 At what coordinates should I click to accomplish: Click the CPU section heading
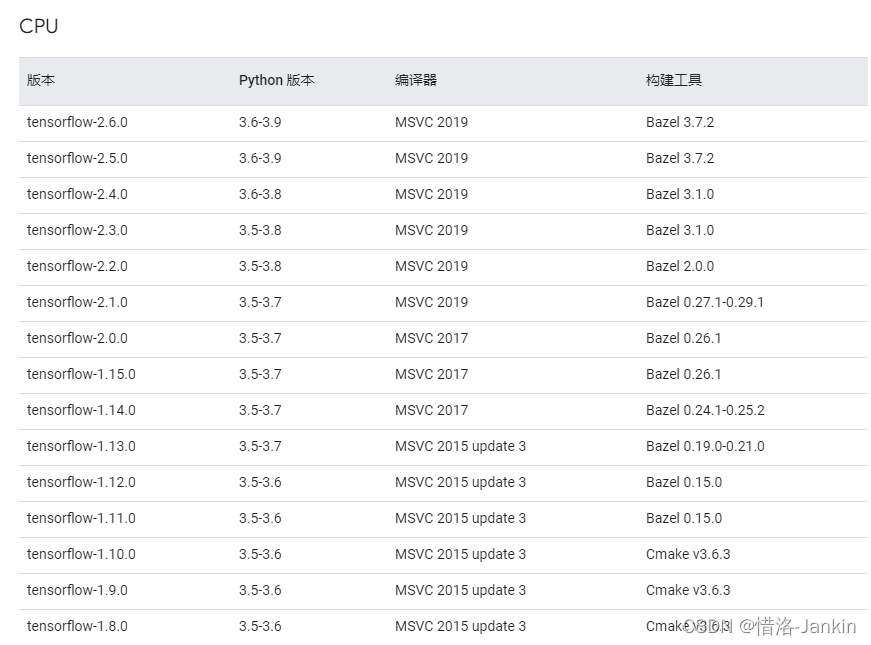click(39, 27)
